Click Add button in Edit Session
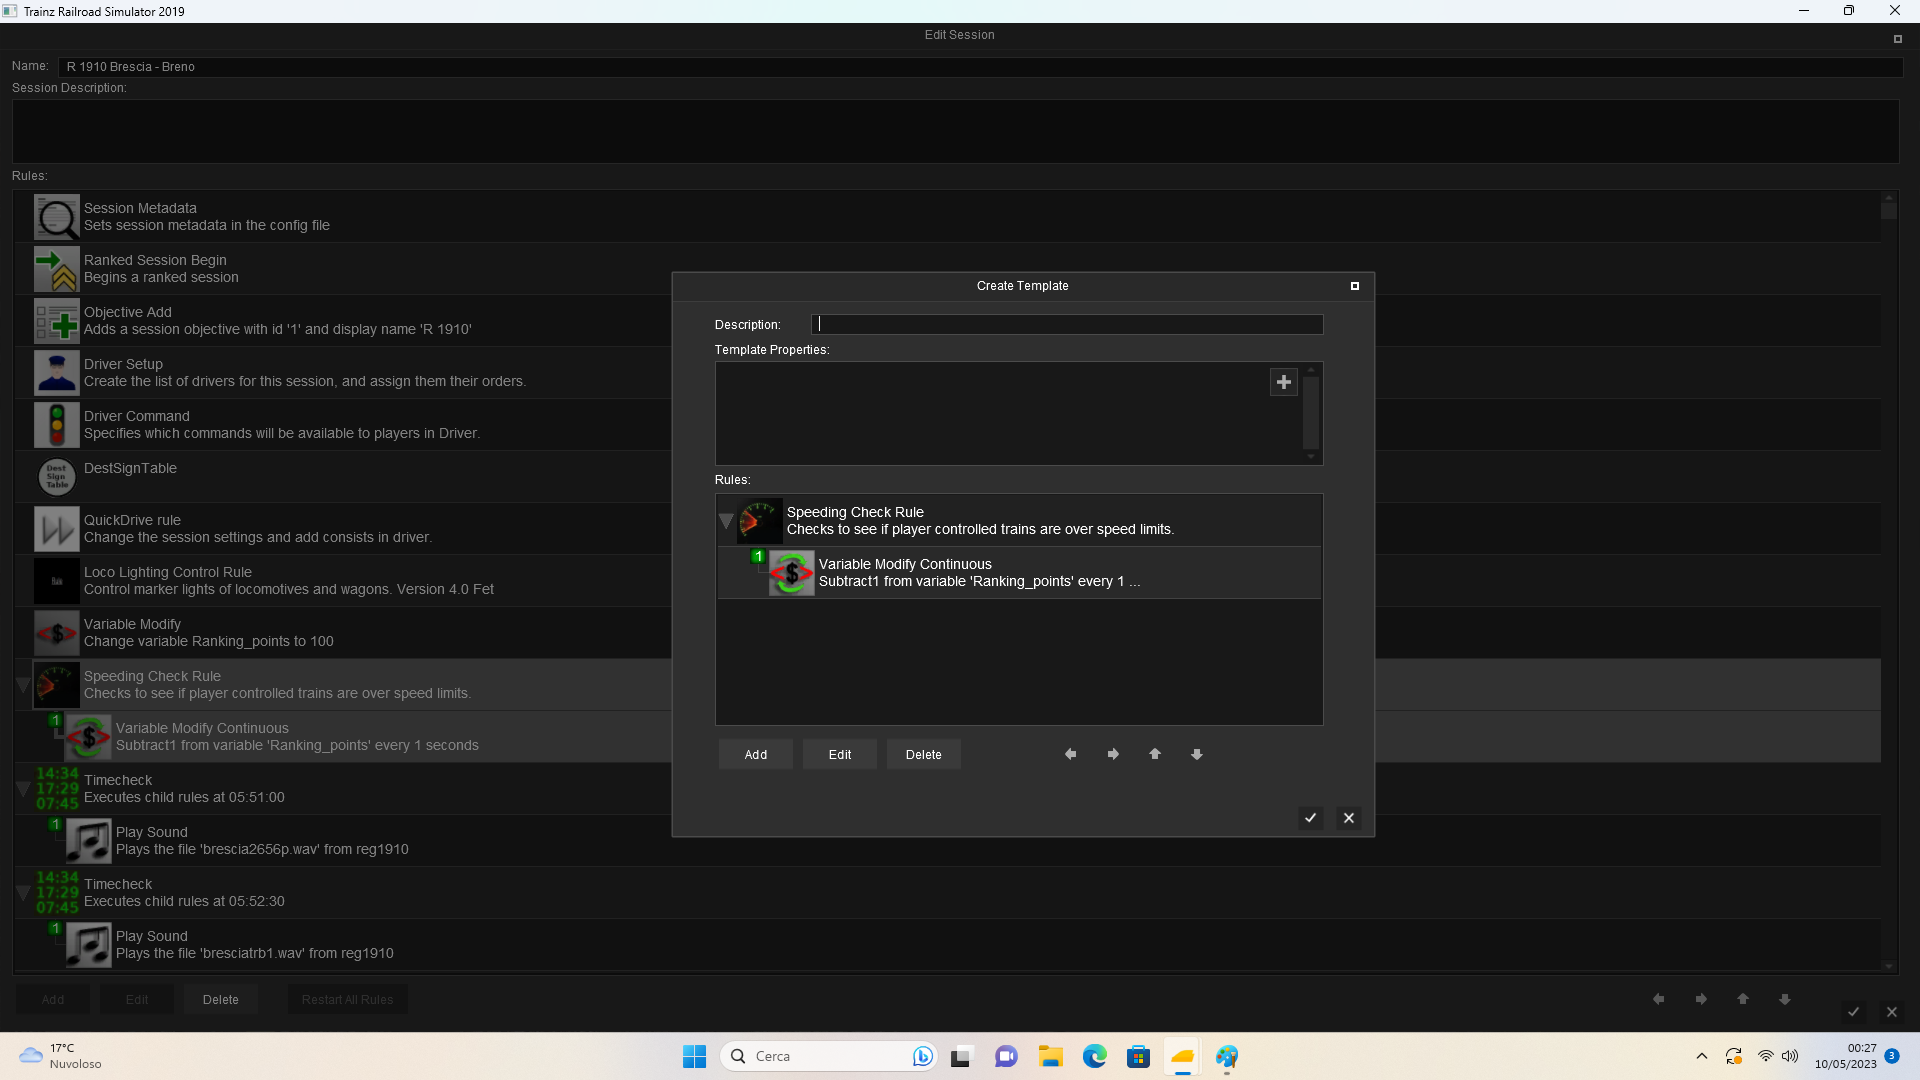The width and height of the screenshot is (1920, 1080). tap(53, 999)
